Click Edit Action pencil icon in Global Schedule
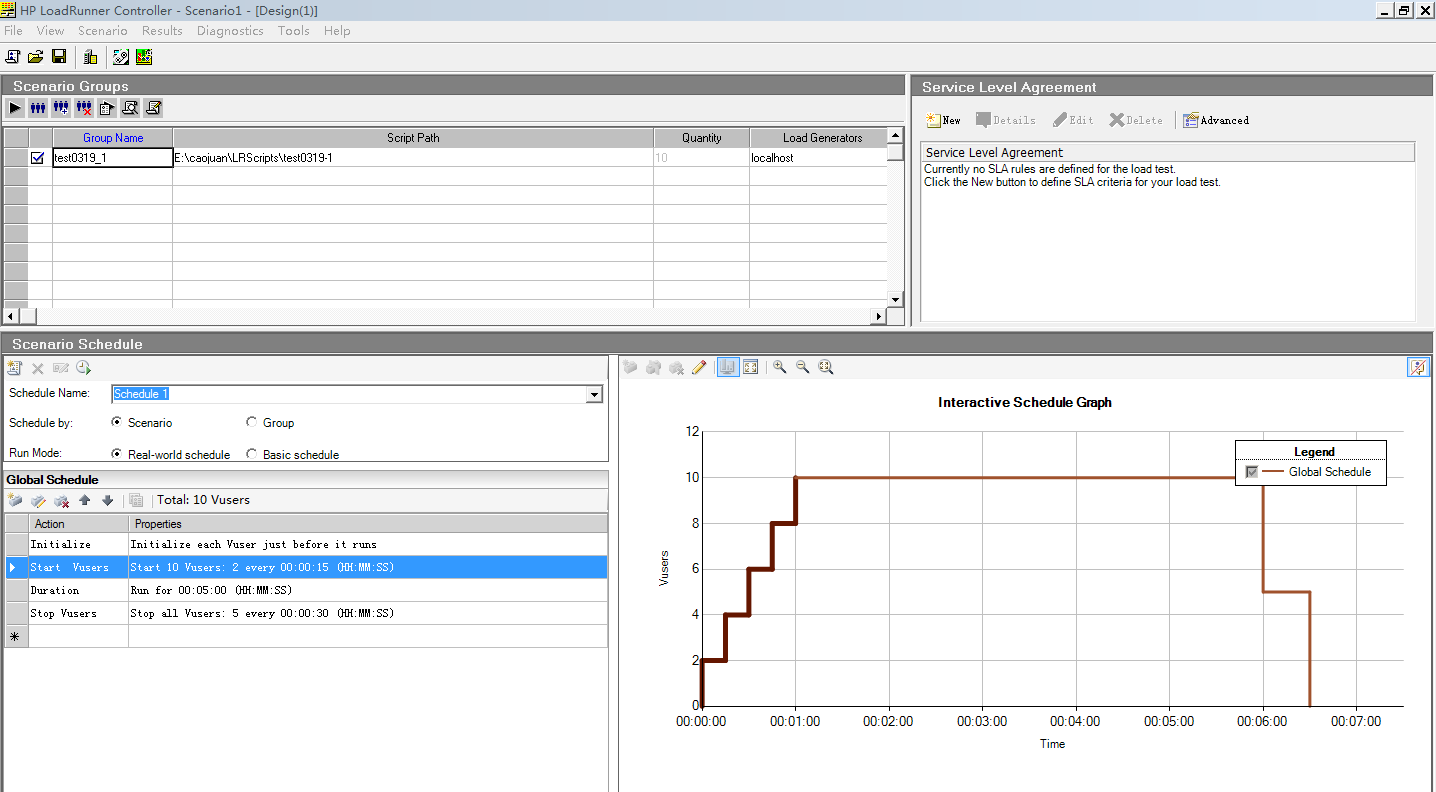1436x792 pixels. 38,500
